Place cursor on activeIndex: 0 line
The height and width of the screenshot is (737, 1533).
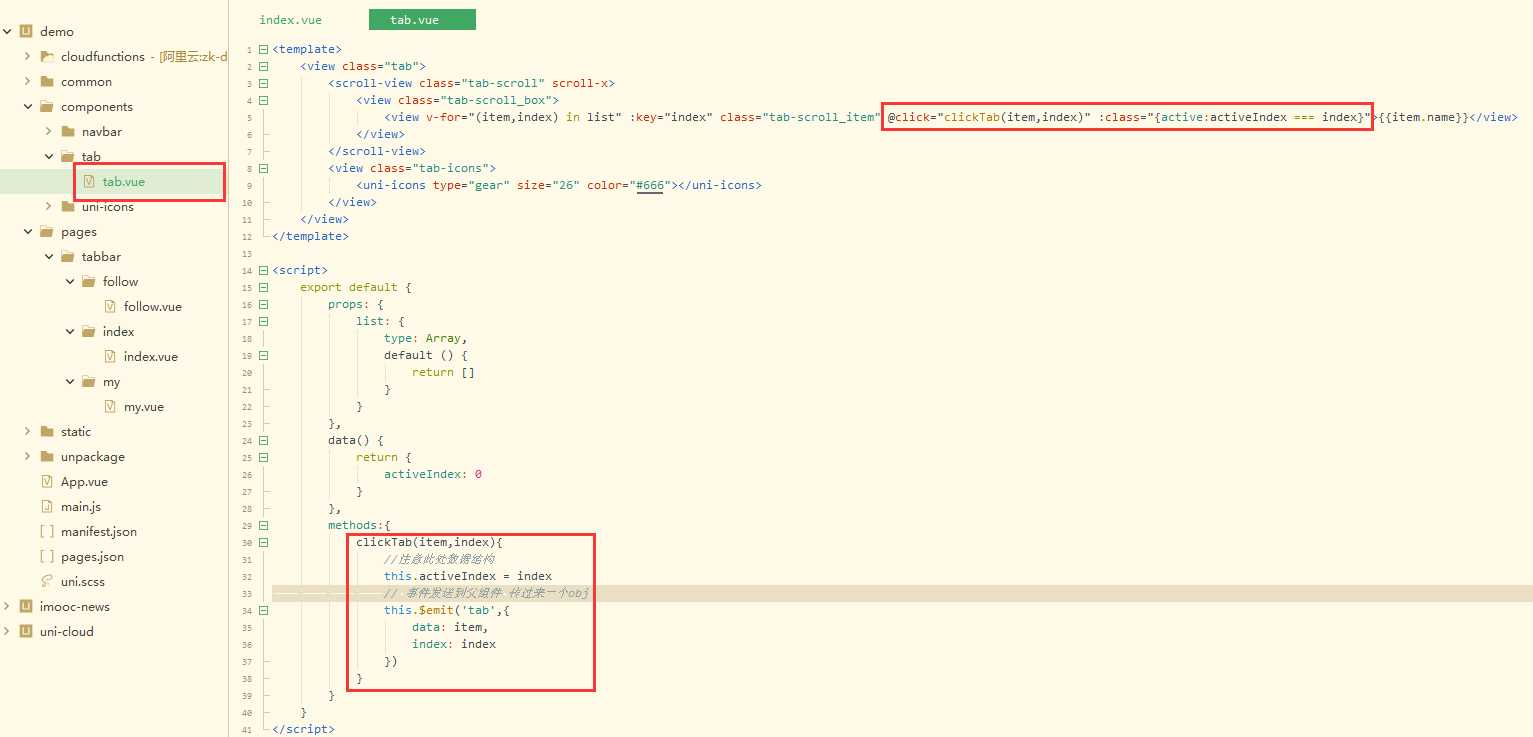[433, 474]
